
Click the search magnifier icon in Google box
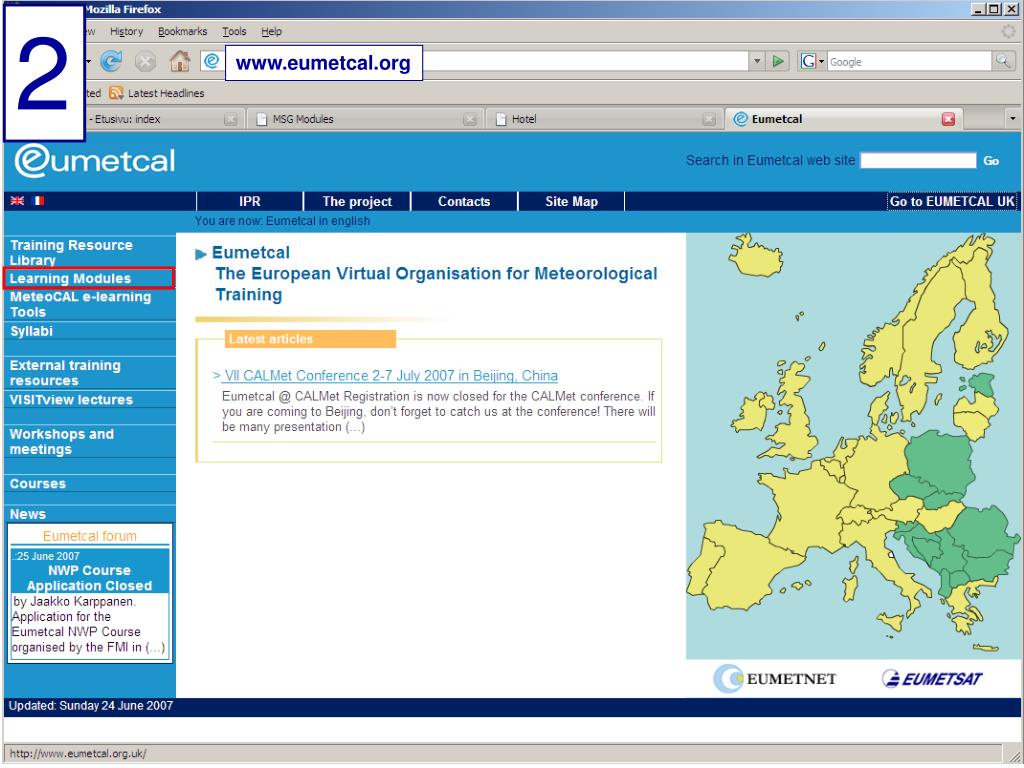click(x=1002, y=61)
